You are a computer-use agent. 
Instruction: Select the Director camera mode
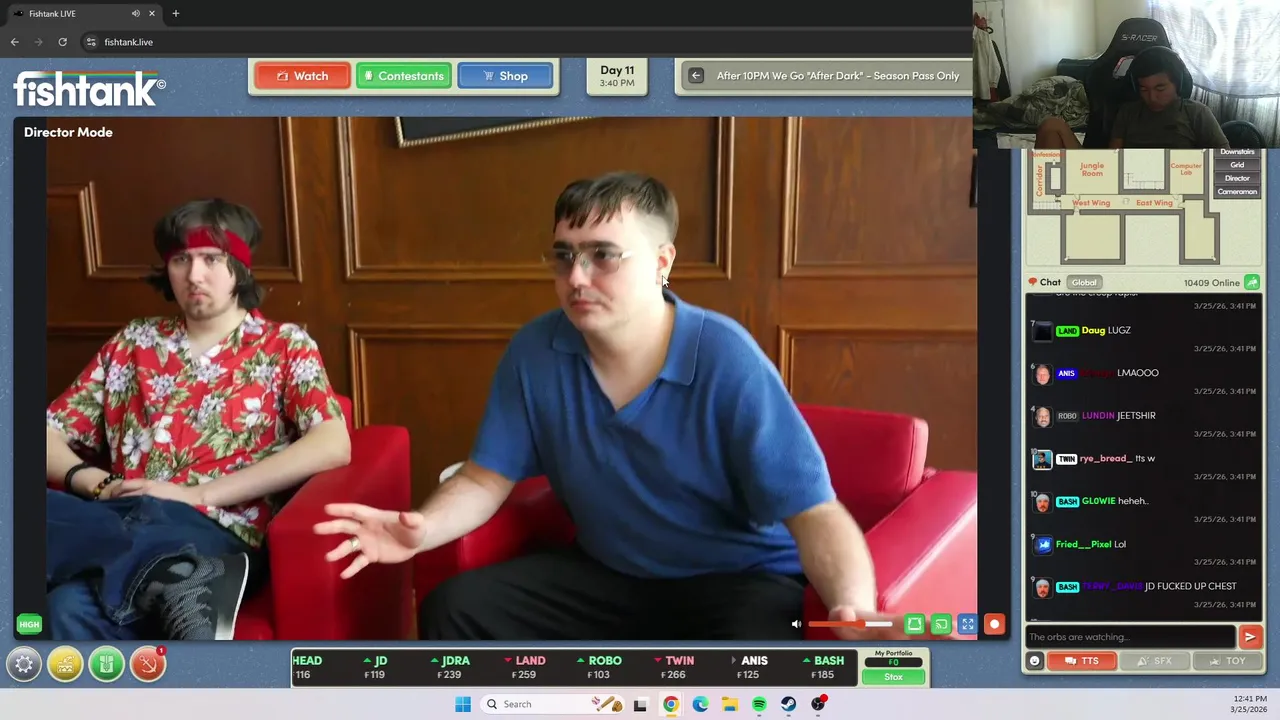[x=1237, y=178]
